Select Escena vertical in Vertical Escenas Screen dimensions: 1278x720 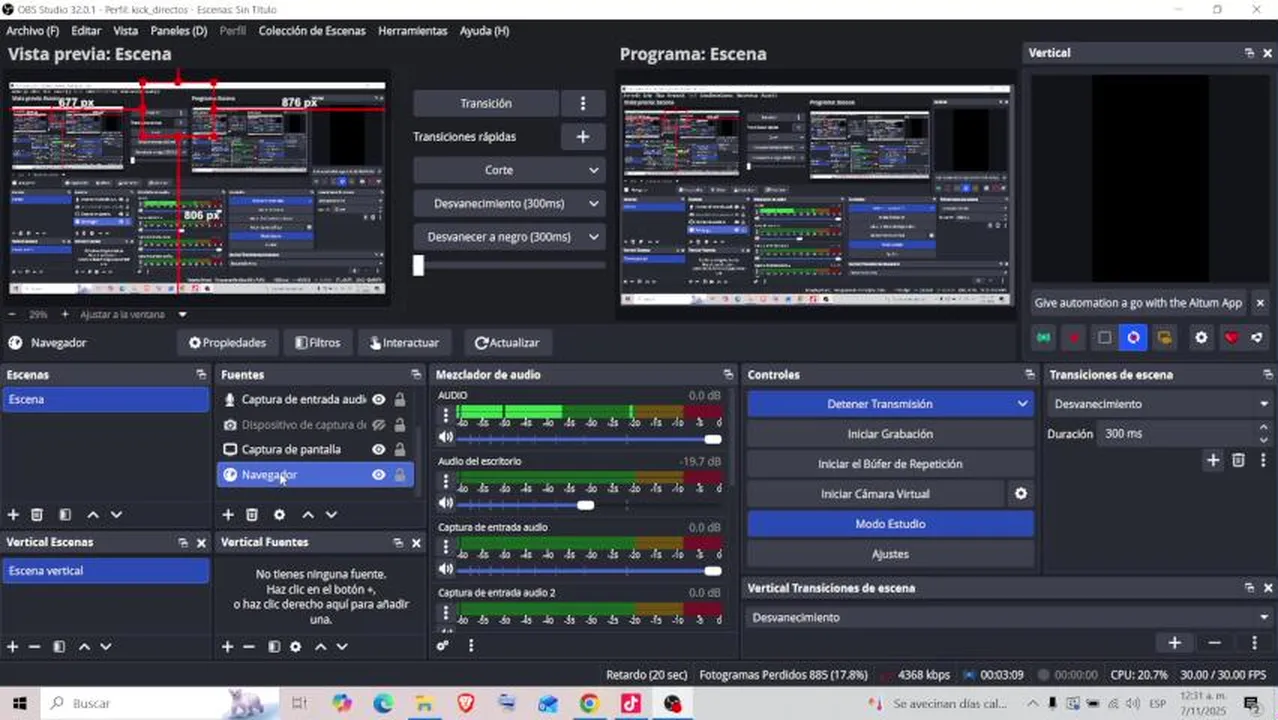(105, 571)
